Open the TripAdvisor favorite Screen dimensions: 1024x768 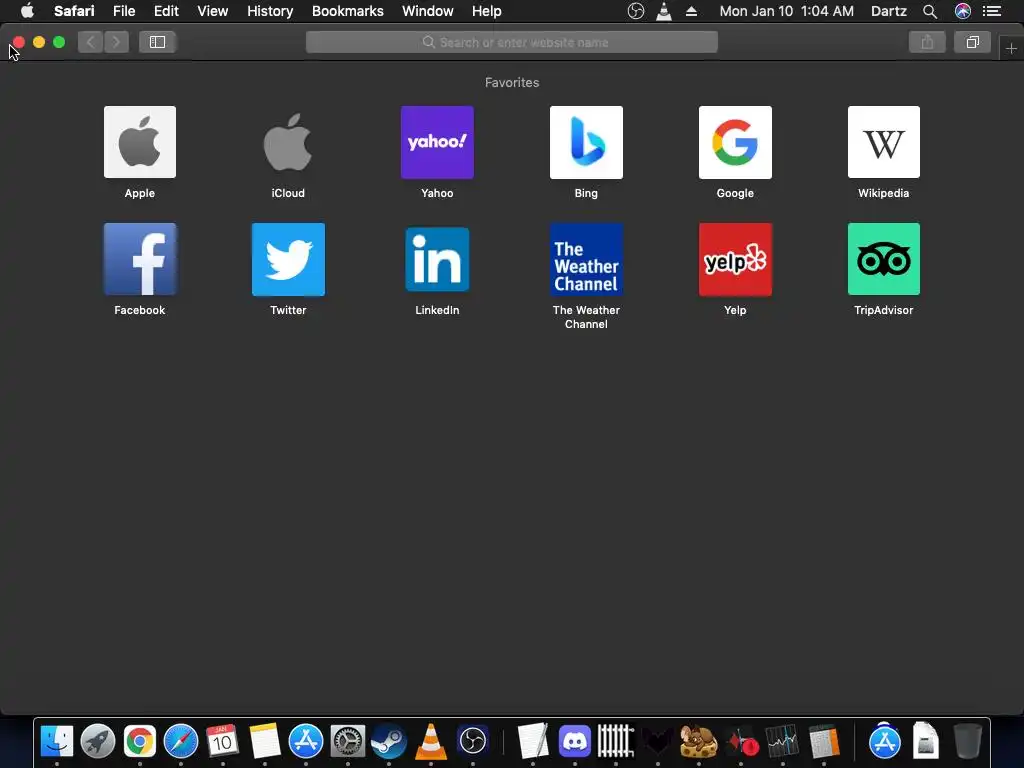click(884, 259)
